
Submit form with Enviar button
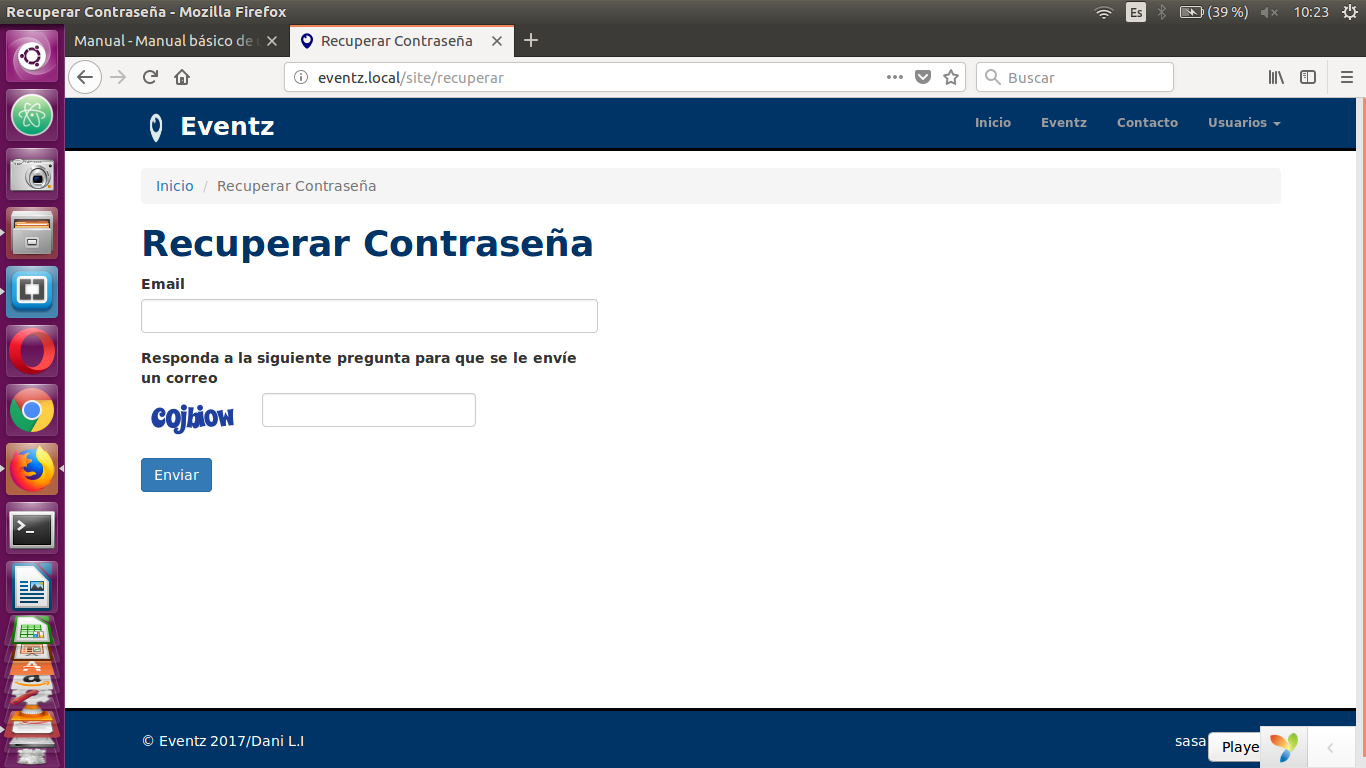(x=176, y=475)
